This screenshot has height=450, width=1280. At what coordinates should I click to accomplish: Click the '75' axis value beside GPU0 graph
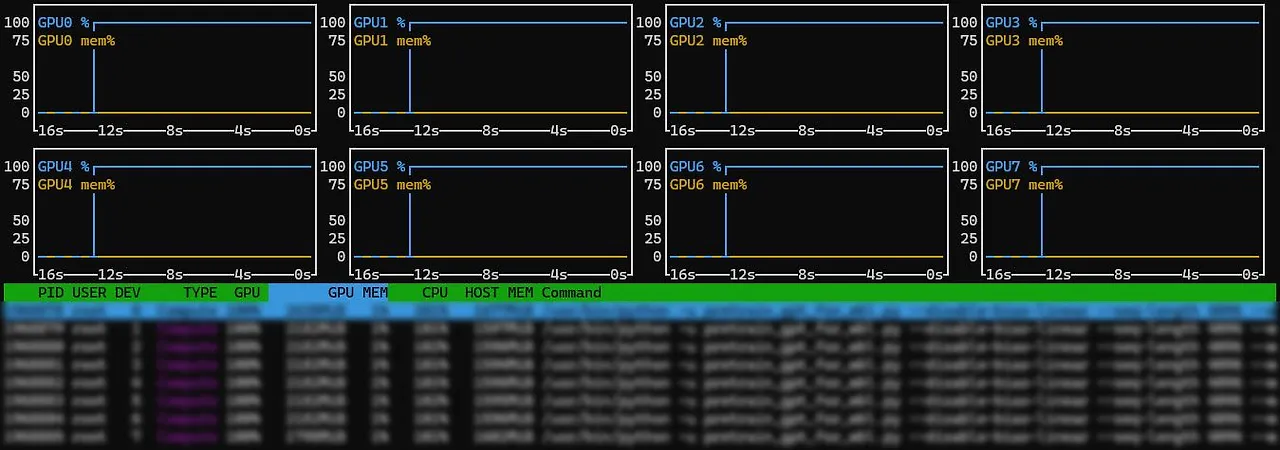coord(21,41)
